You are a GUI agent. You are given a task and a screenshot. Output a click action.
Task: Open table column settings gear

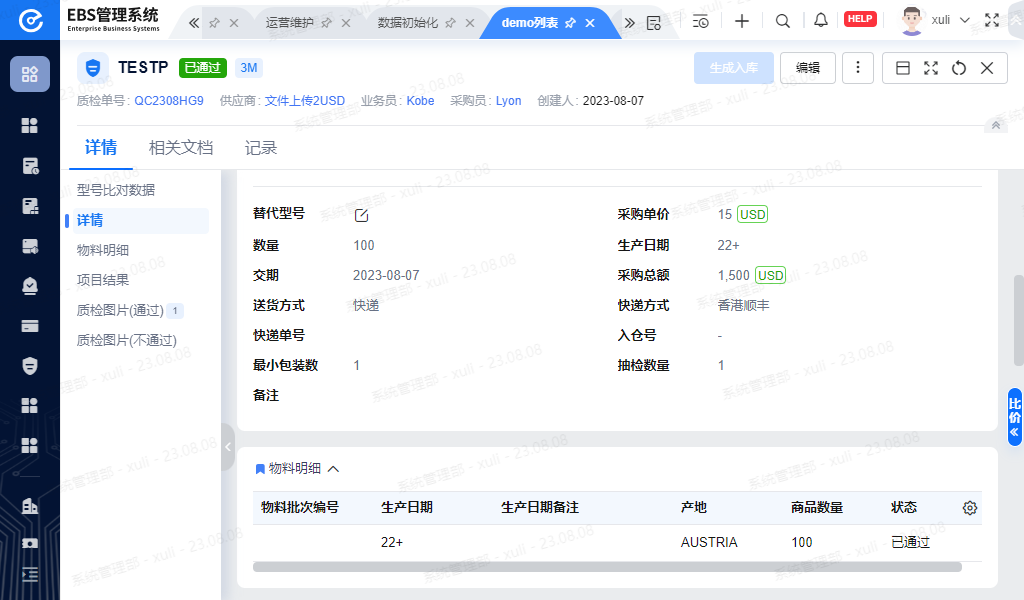click(969, 508)
